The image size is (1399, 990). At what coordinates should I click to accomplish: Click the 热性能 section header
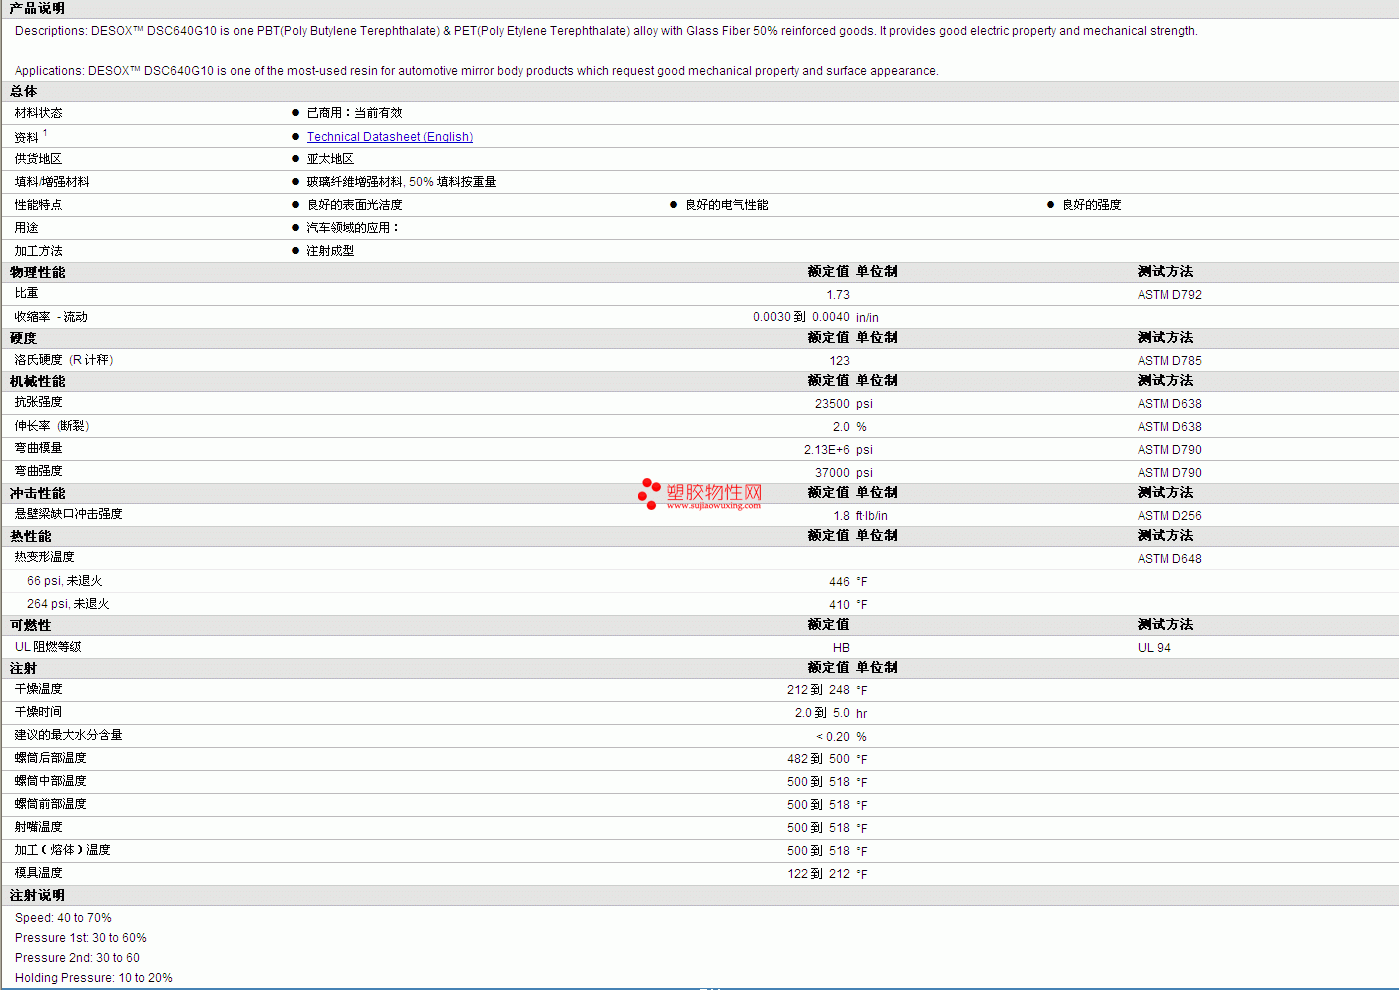[x=30, y=536]
